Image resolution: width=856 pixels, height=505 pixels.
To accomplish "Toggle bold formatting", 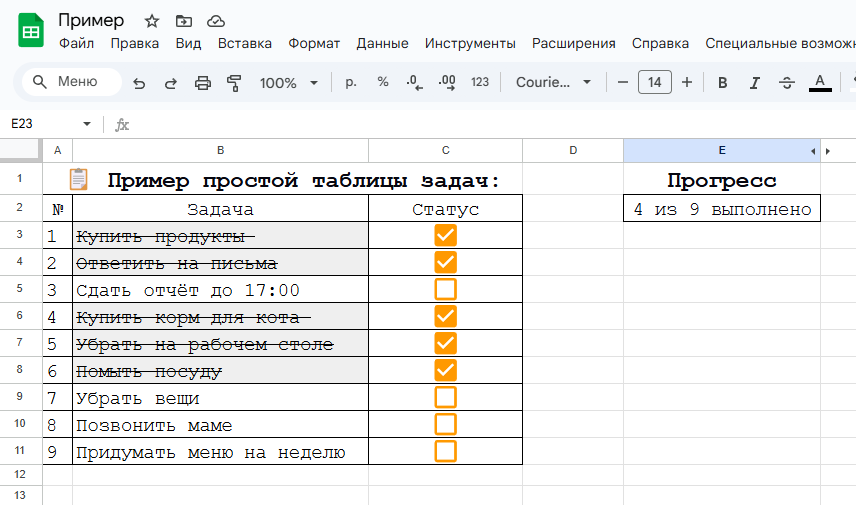I will point(722,83).
